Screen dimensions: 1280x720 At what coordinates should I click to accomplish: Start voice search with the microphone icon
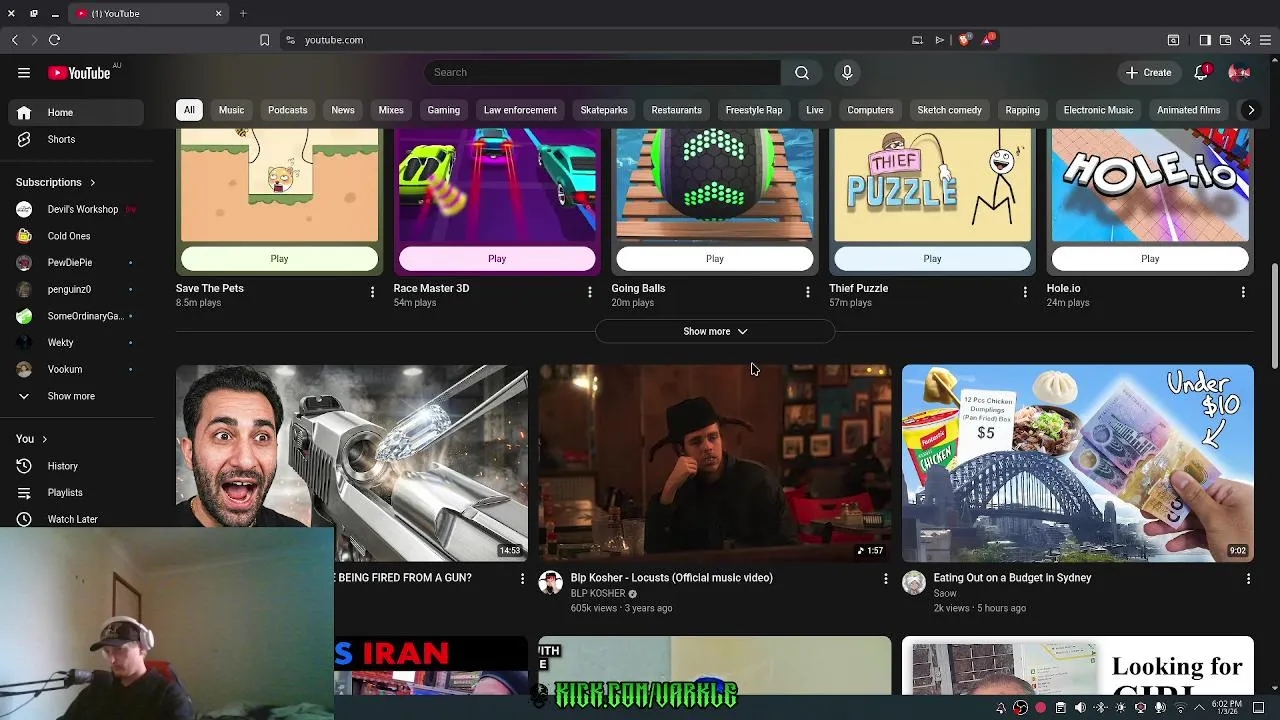(x=847, y=72)
